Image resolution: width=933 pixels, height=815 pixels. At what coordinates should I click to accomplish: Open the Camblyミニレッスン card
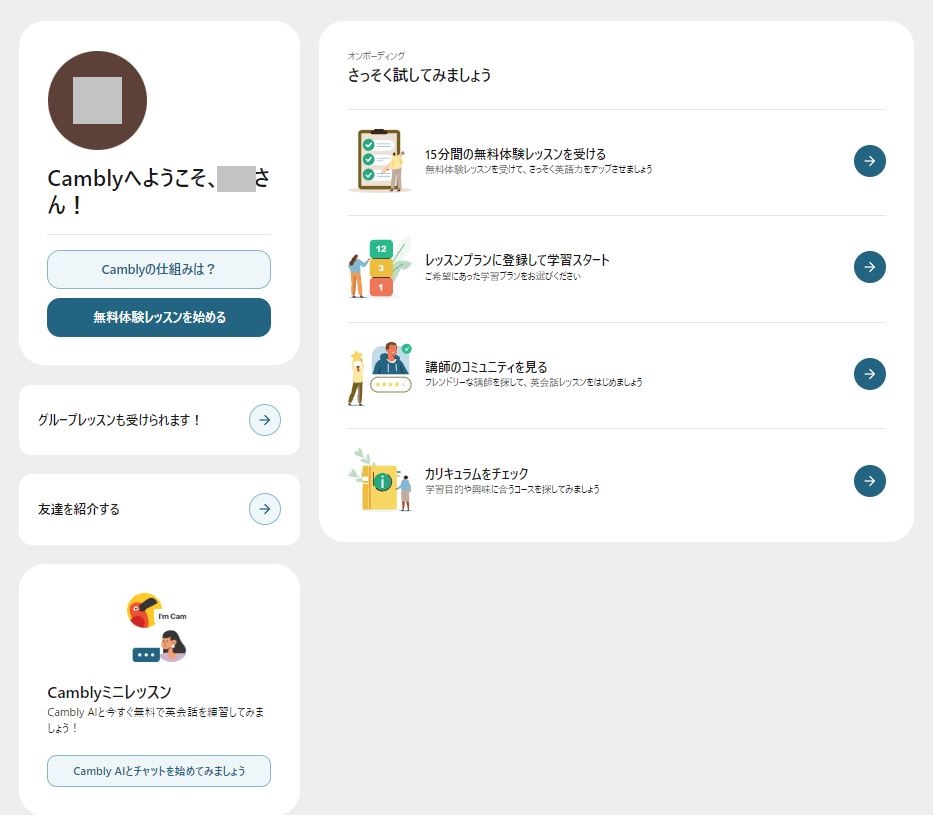tap(158, 692)
